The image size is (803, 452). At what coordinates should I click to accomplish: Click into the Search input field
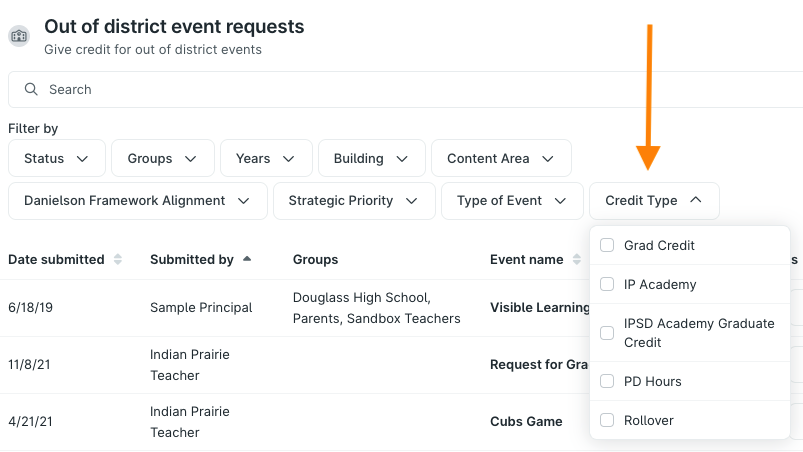pyautogui.click(x=406, y=90)
